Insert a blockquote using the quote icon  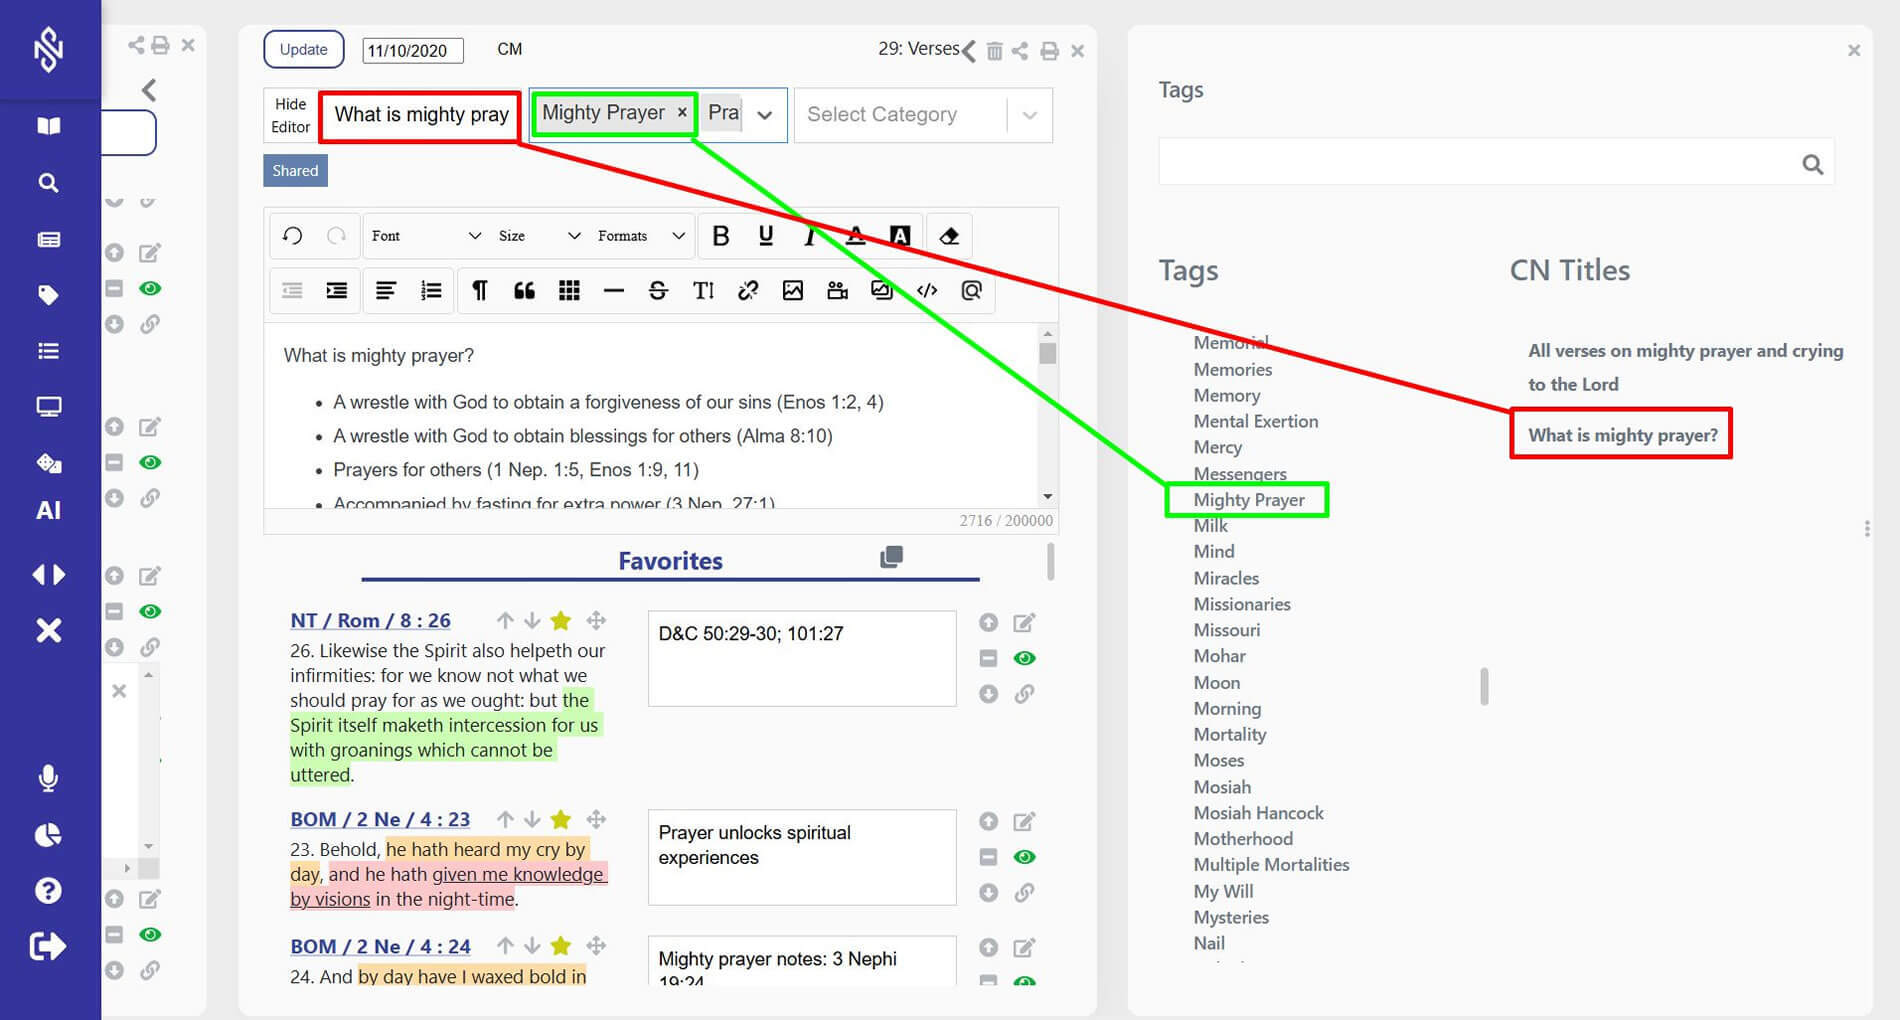click(x=524, y=291)
